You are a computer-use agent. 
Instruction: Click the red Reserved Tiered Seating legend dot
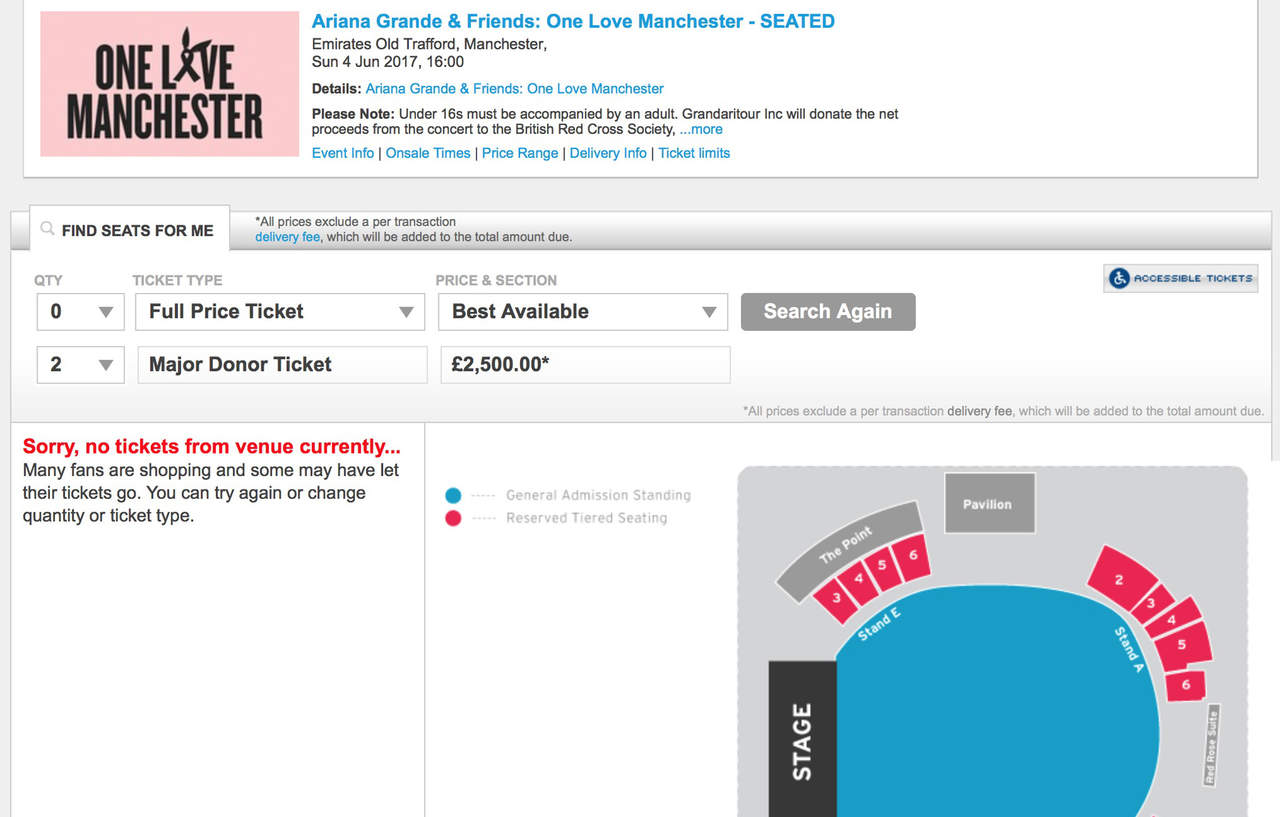(x=453, y=518)
